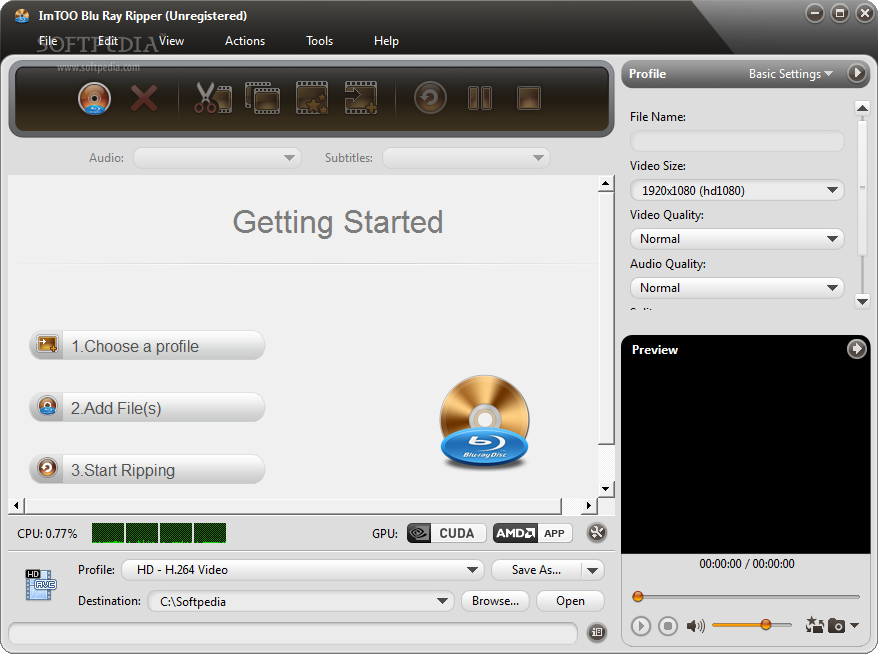The height and width of the screenshot is (654, 878).
Task: Click the Profile panel arrow icon
Action: 856,73
